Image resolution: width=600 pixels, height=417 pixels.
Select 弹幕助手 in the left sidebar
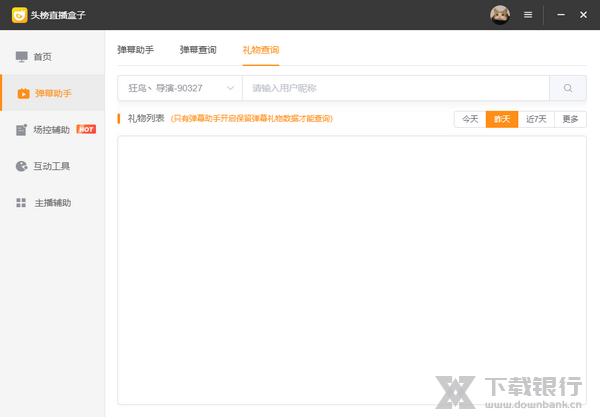(x=52, y=93)
